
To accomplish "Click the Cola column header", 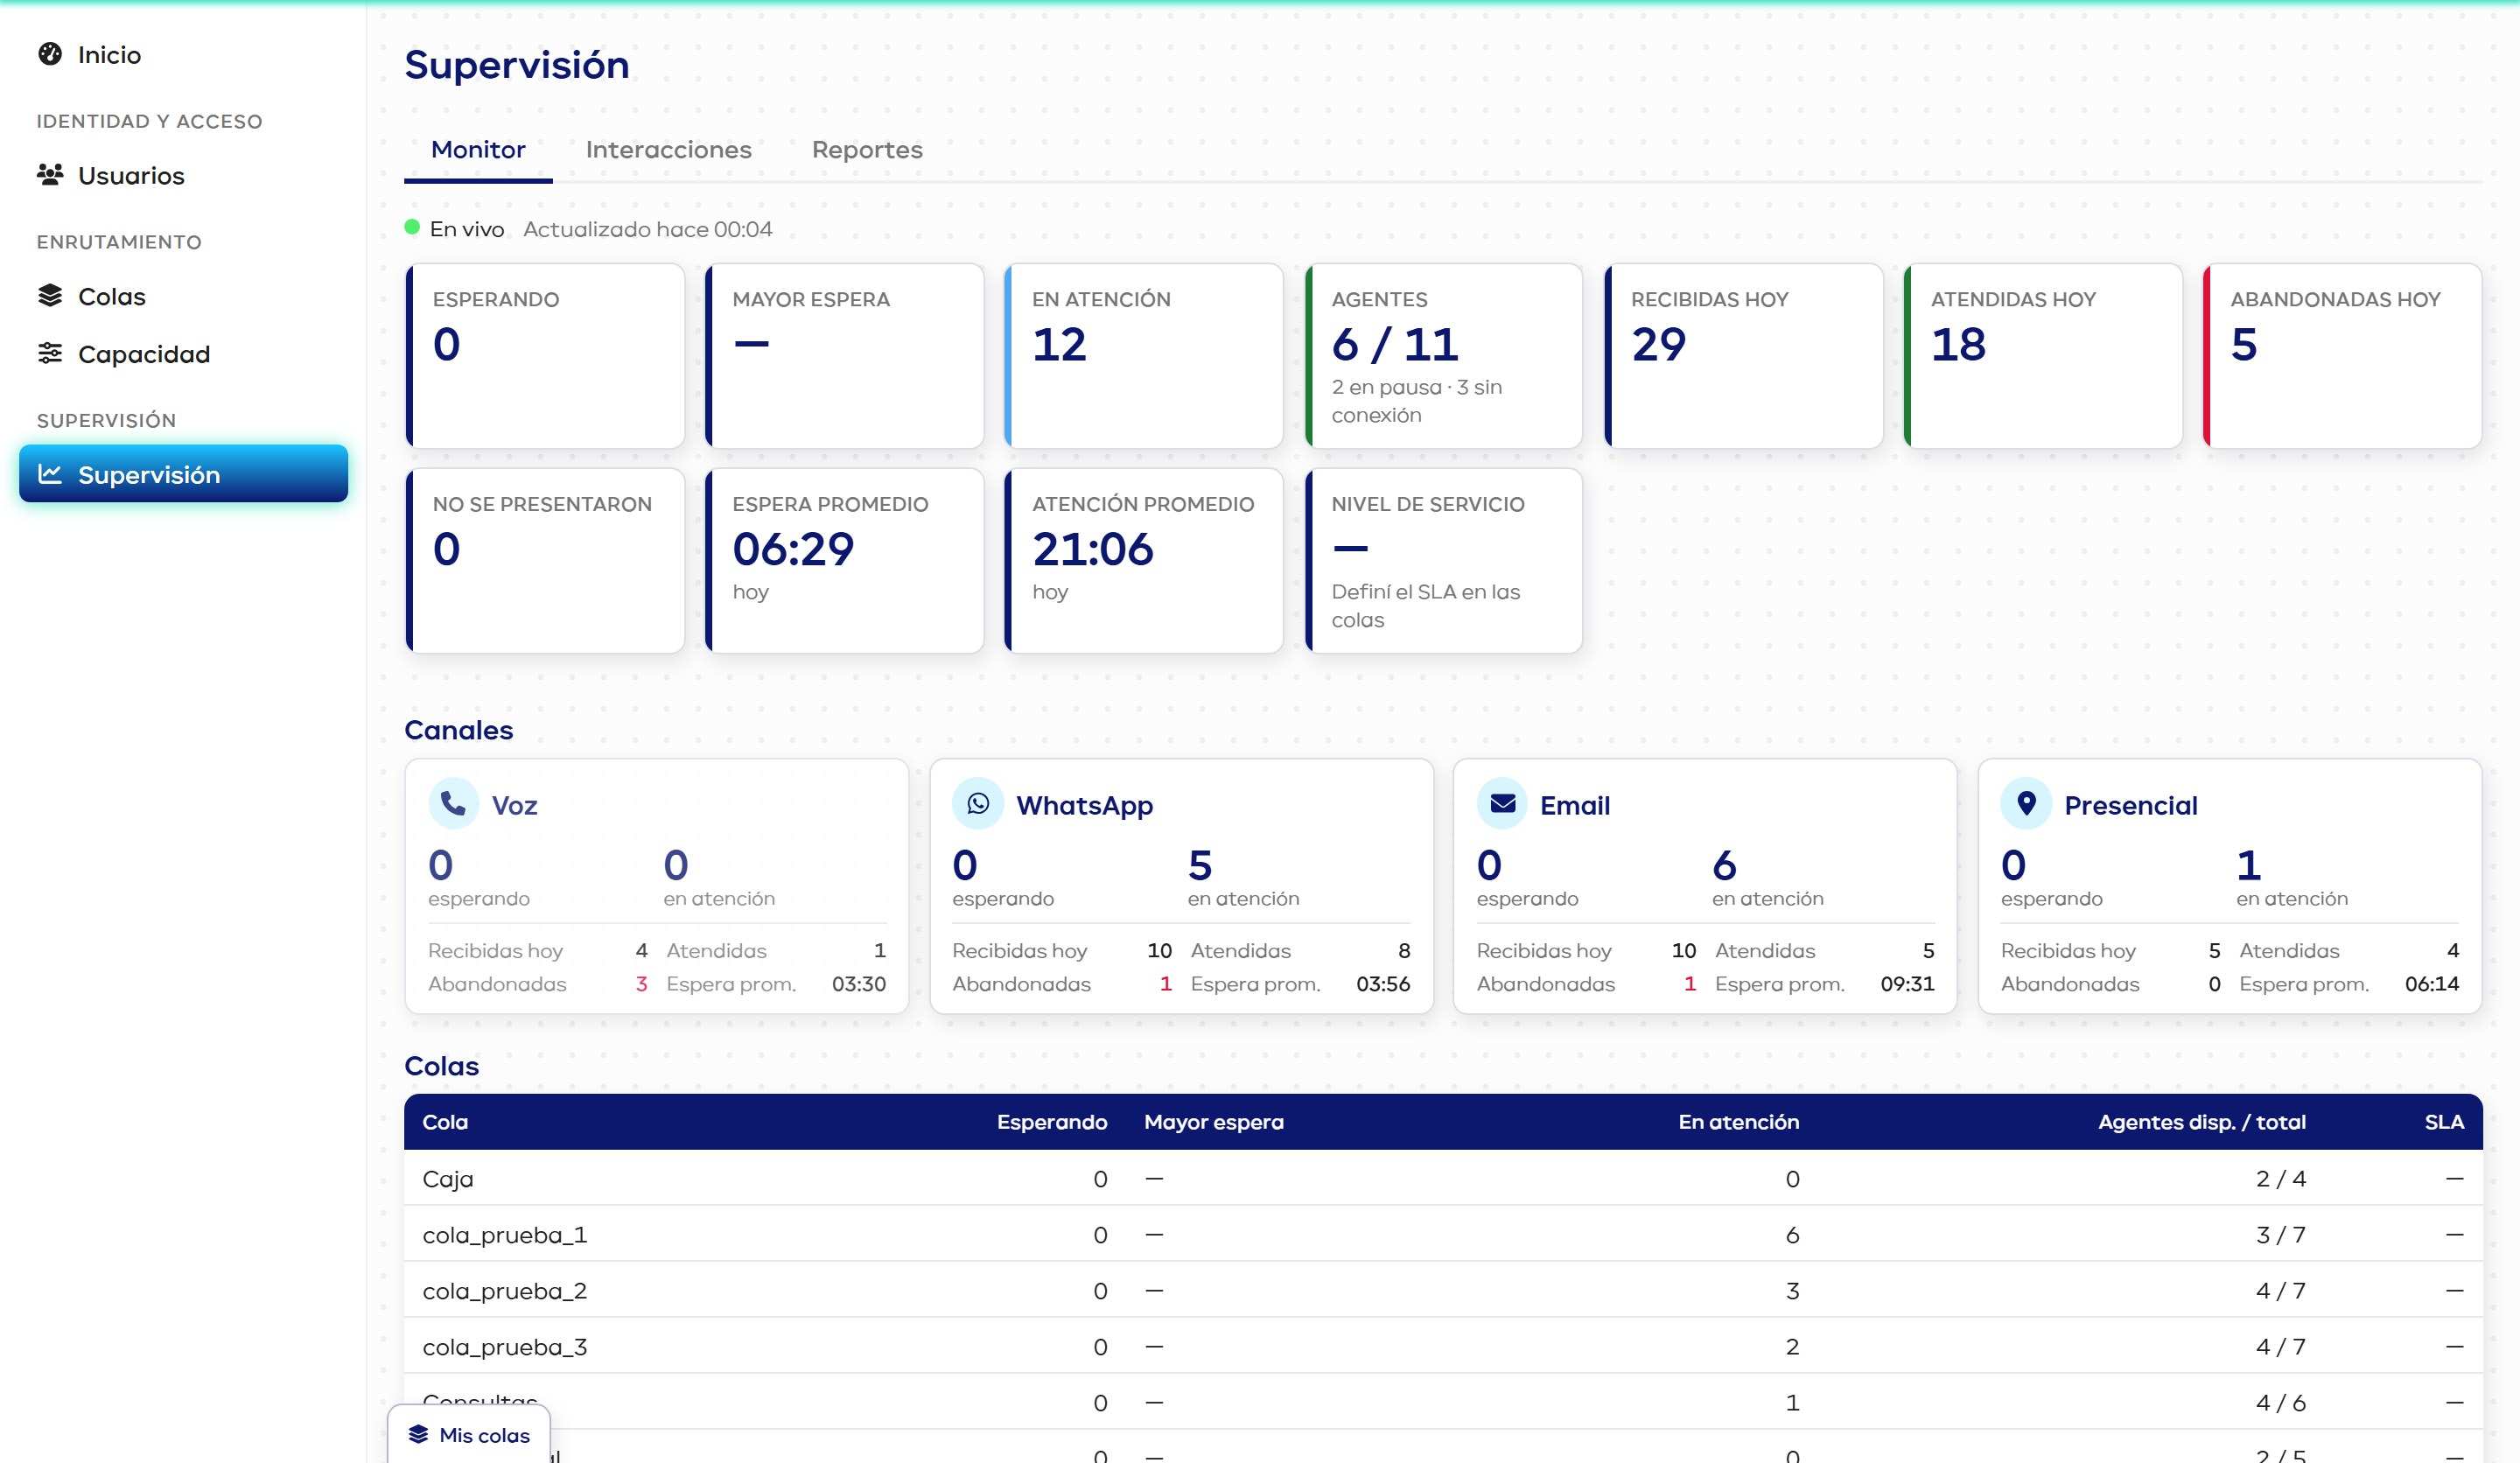I will (445, 1122).
